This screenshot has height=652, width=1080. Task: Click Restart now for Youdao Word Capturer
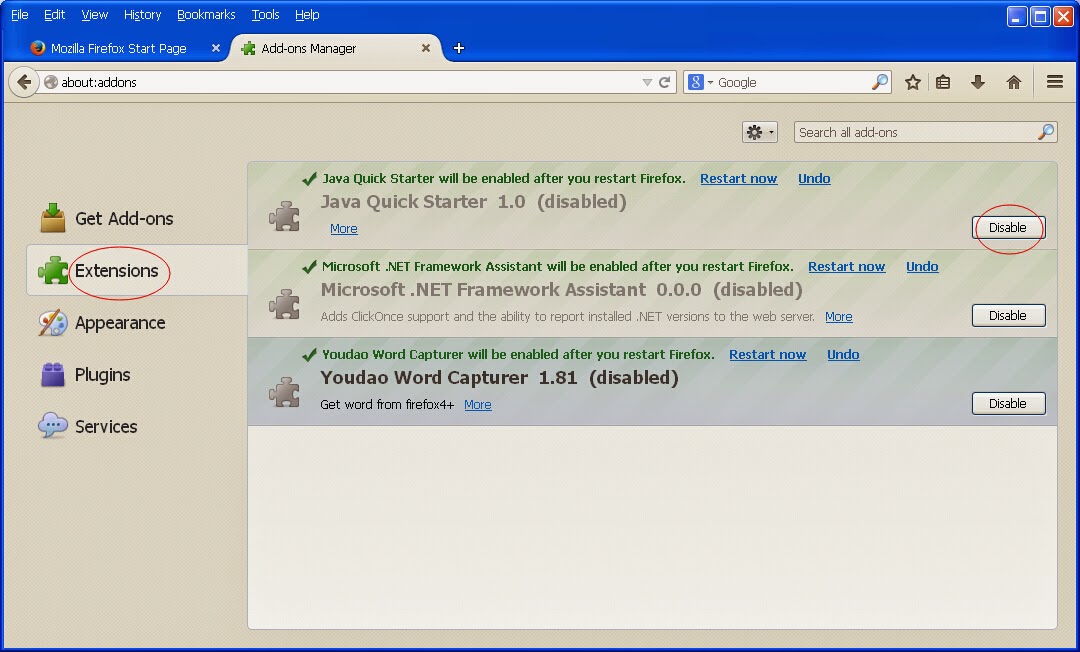(x=767, y=355)
